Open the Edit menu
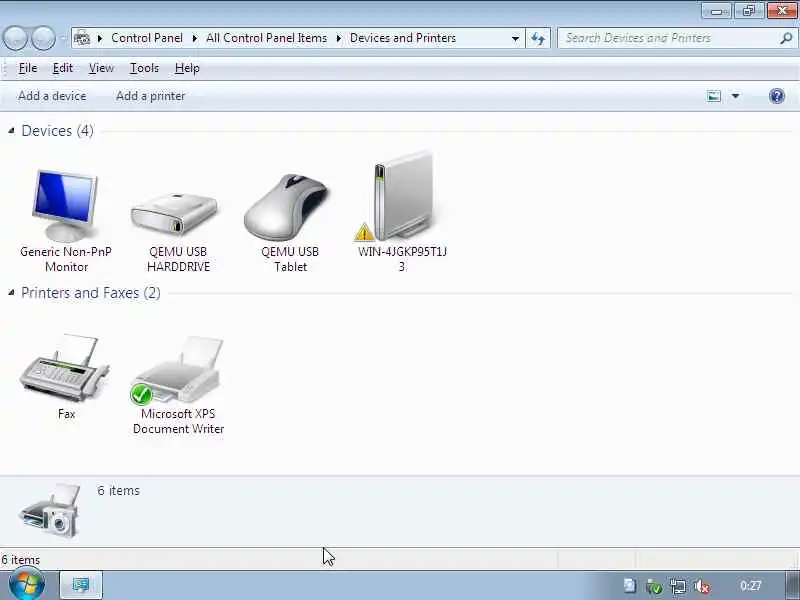The image size is (800, 600). click(x=63, y=68)
